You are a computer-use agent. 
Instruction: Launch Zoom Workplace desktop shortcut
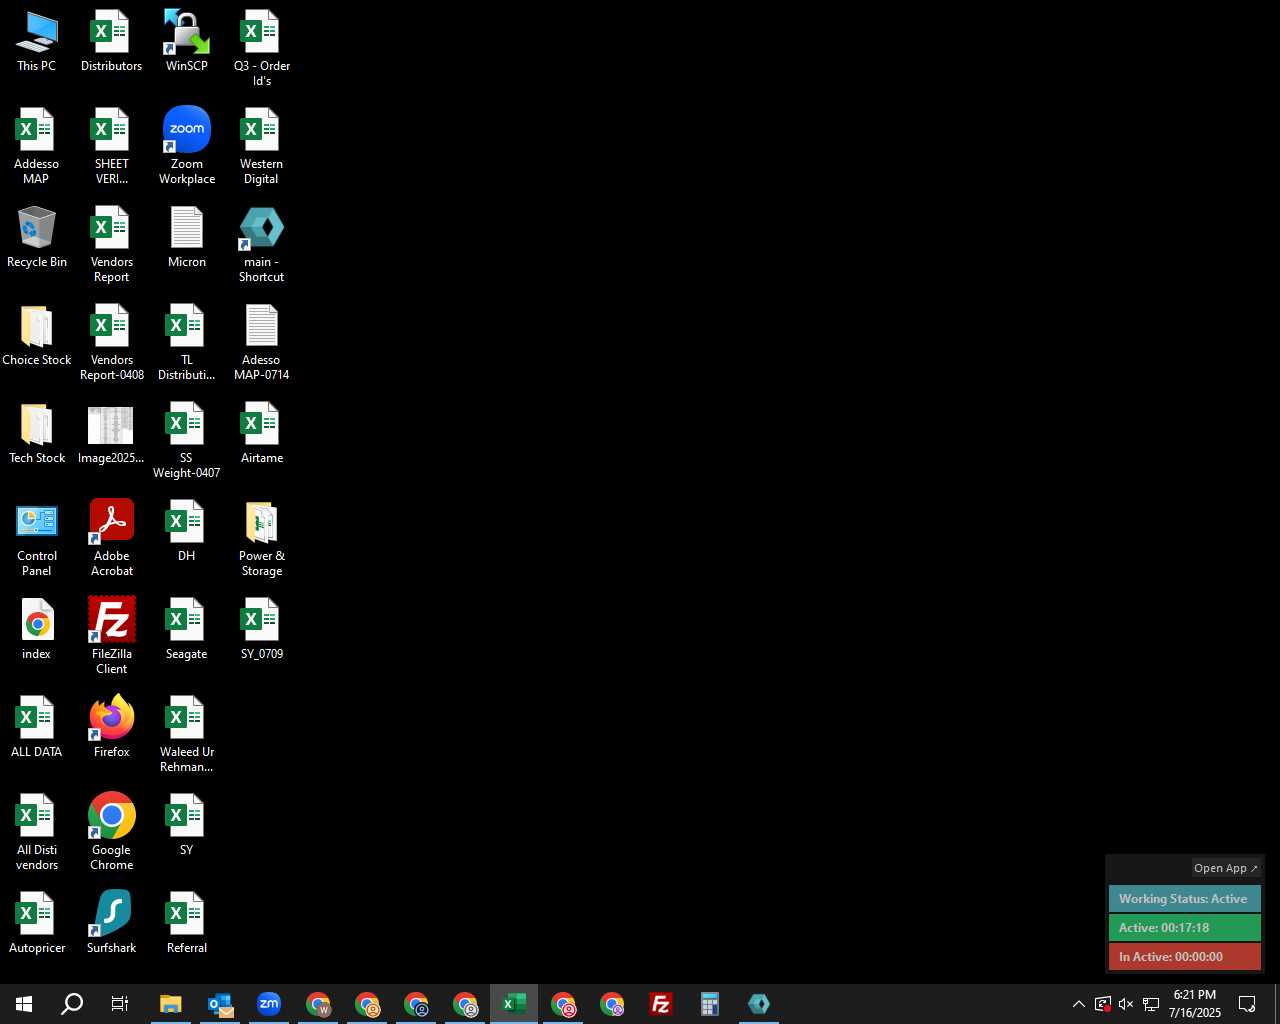pyautogui.click(x=187, y=147)
